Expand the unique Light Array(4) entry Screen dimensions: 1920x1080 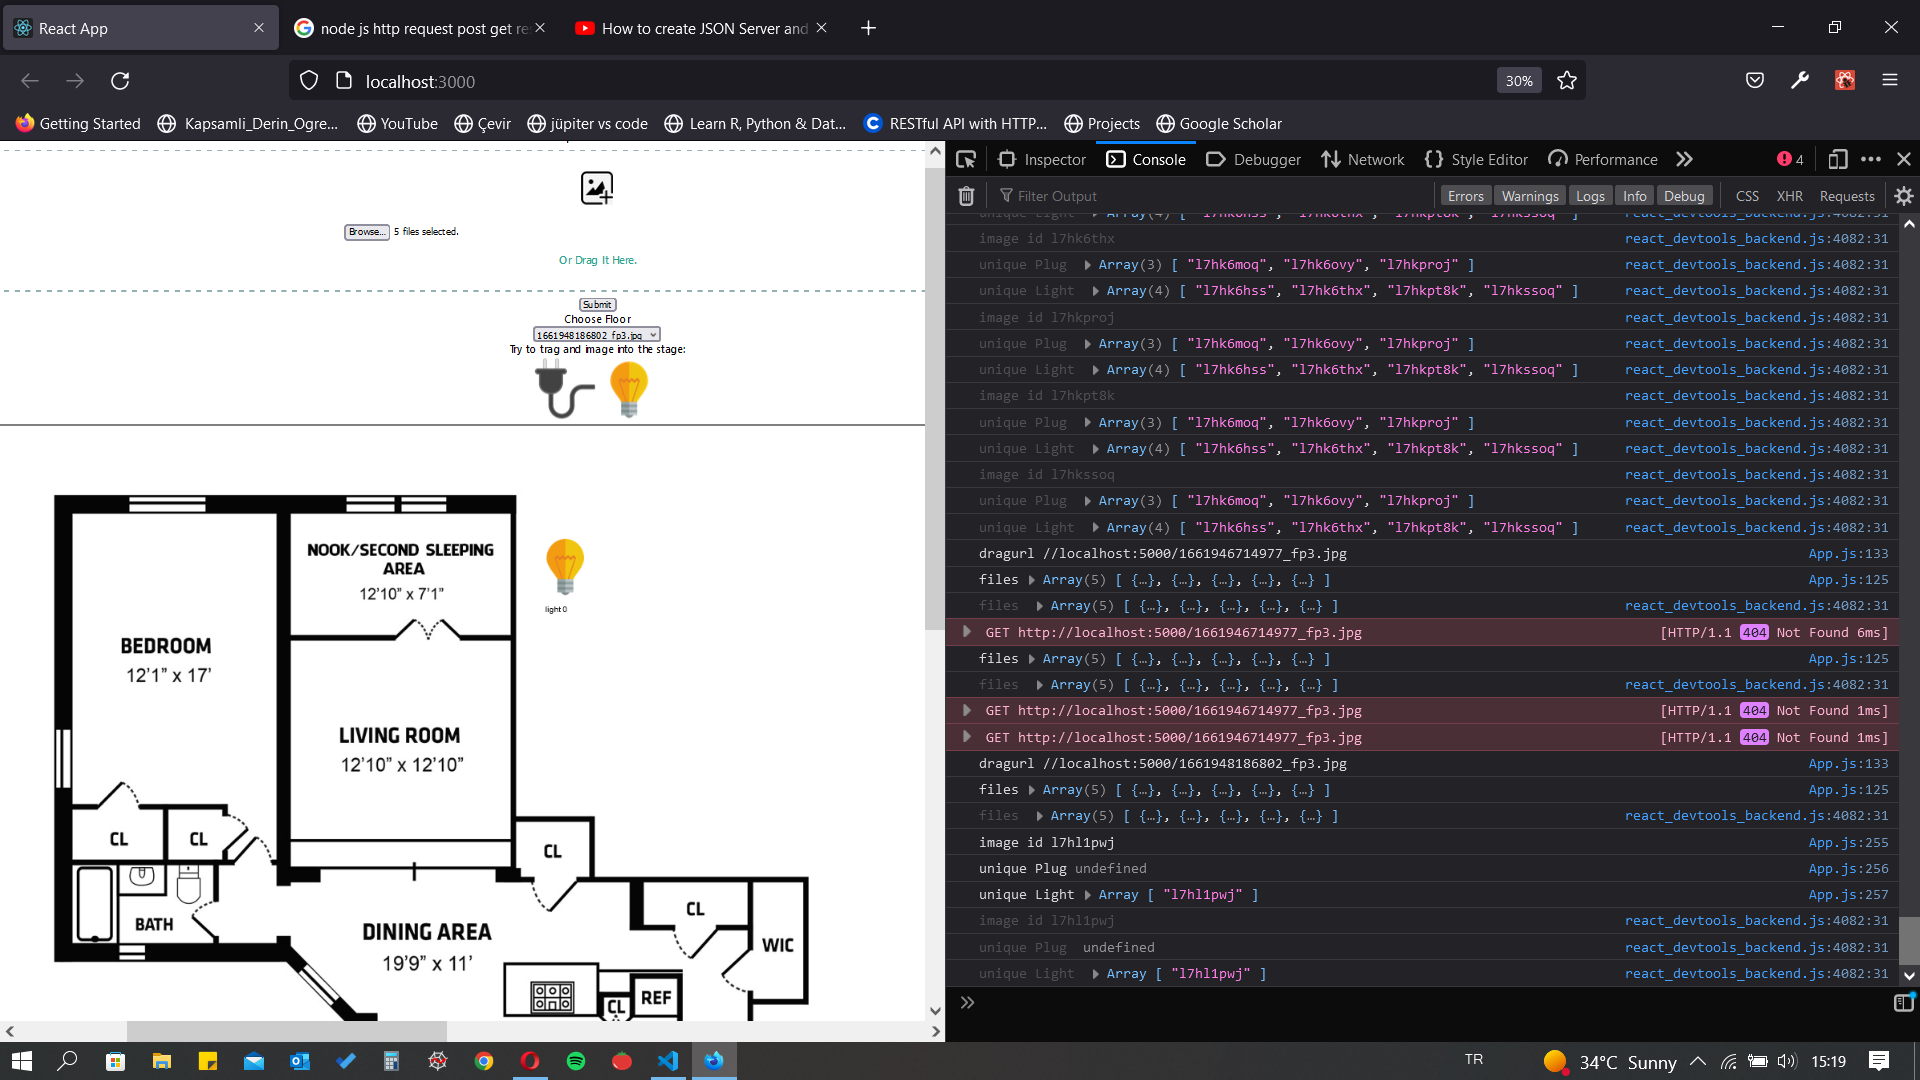[1095, 290]
